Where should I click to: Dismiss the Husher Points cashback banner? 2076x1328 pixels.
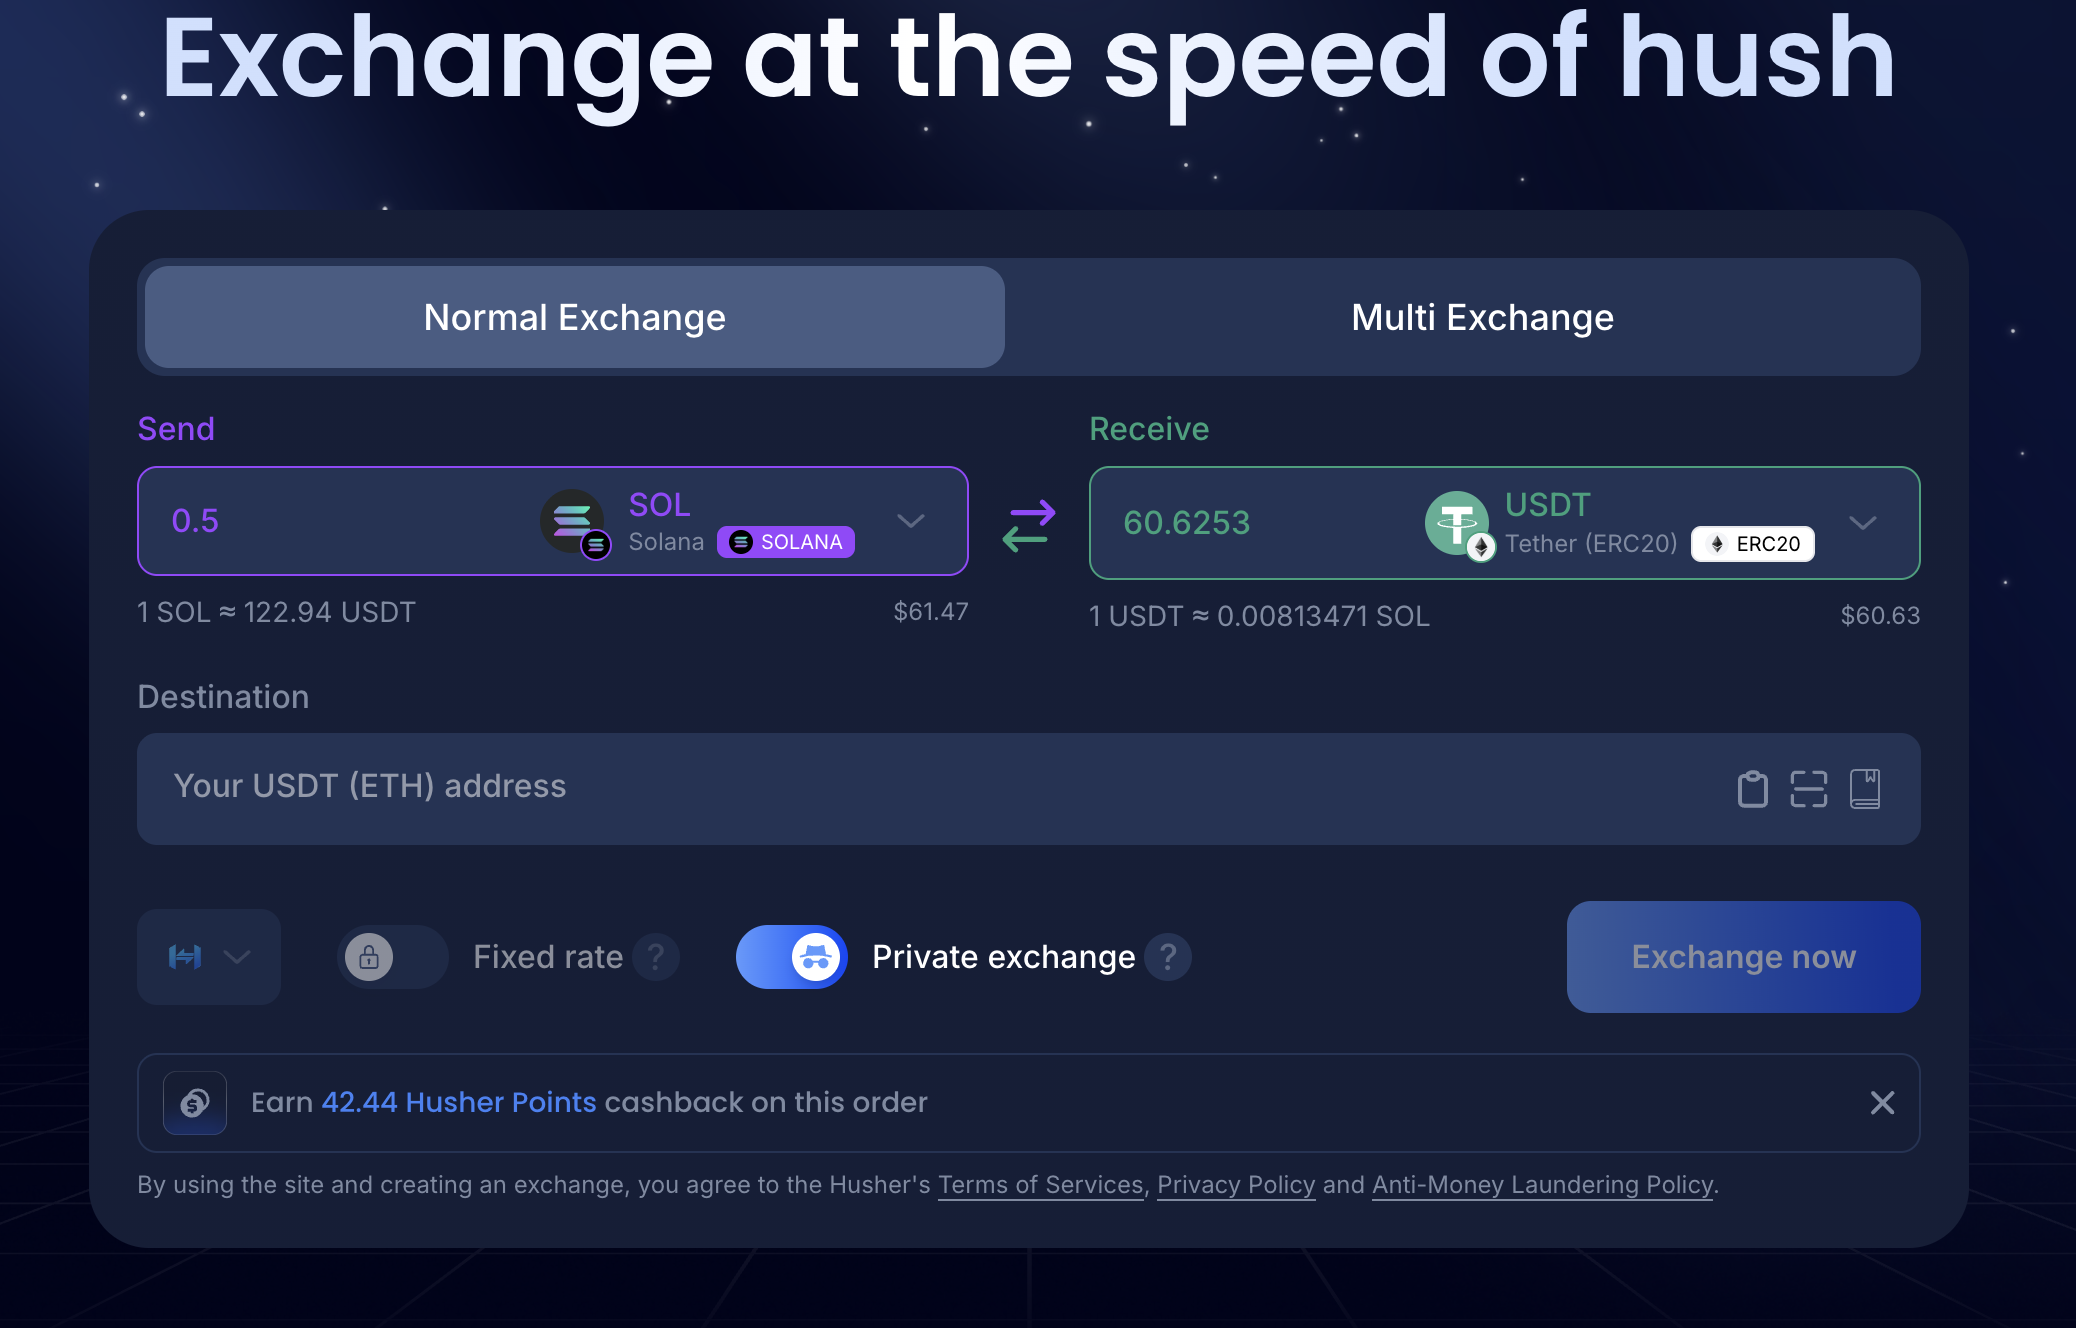click(1882, 1103)
